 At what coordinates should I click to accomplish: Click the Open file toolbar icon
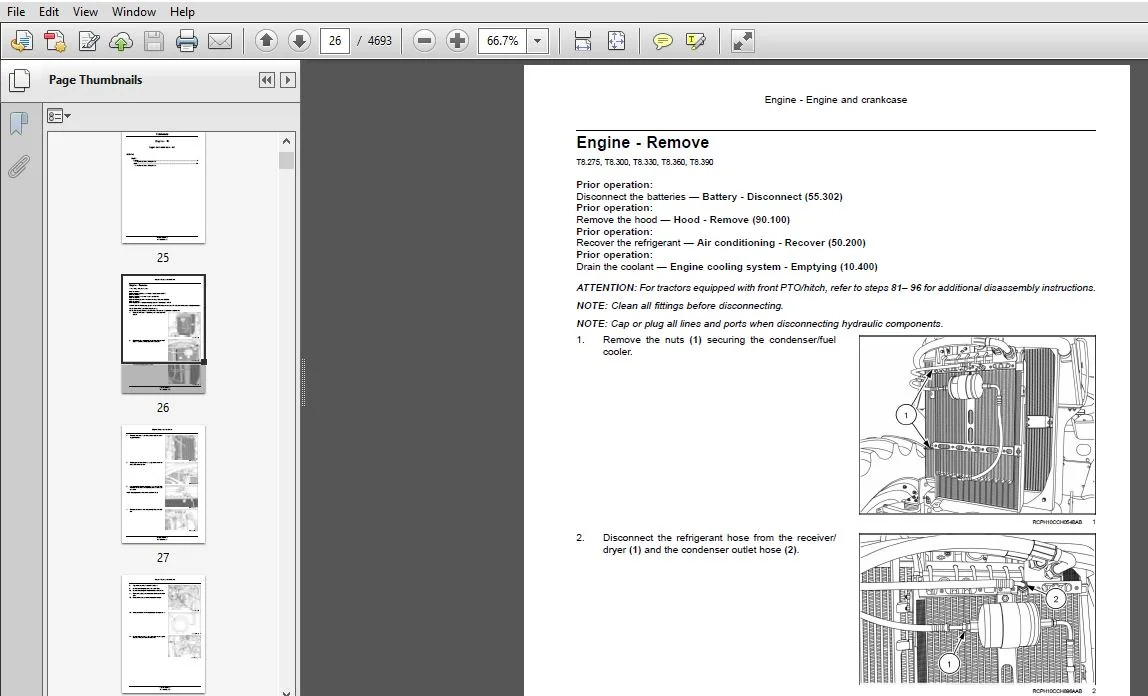pyautogui.click(x=22, y=41)
